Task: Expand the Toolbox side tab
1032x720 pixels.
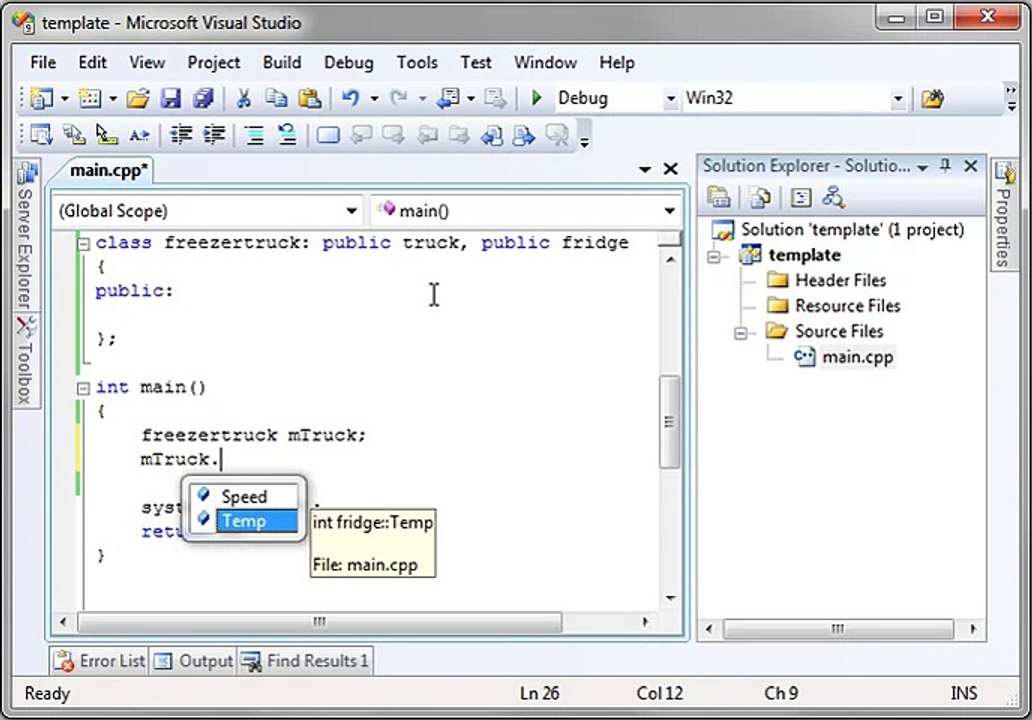Action: (26, 360)
